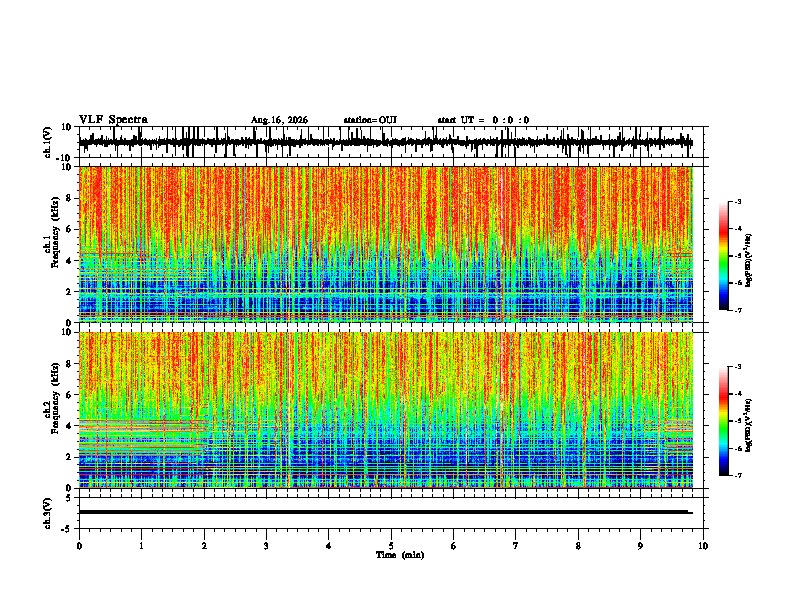
Task: Click the ch.3 voltage trace line
Action: 385,512
